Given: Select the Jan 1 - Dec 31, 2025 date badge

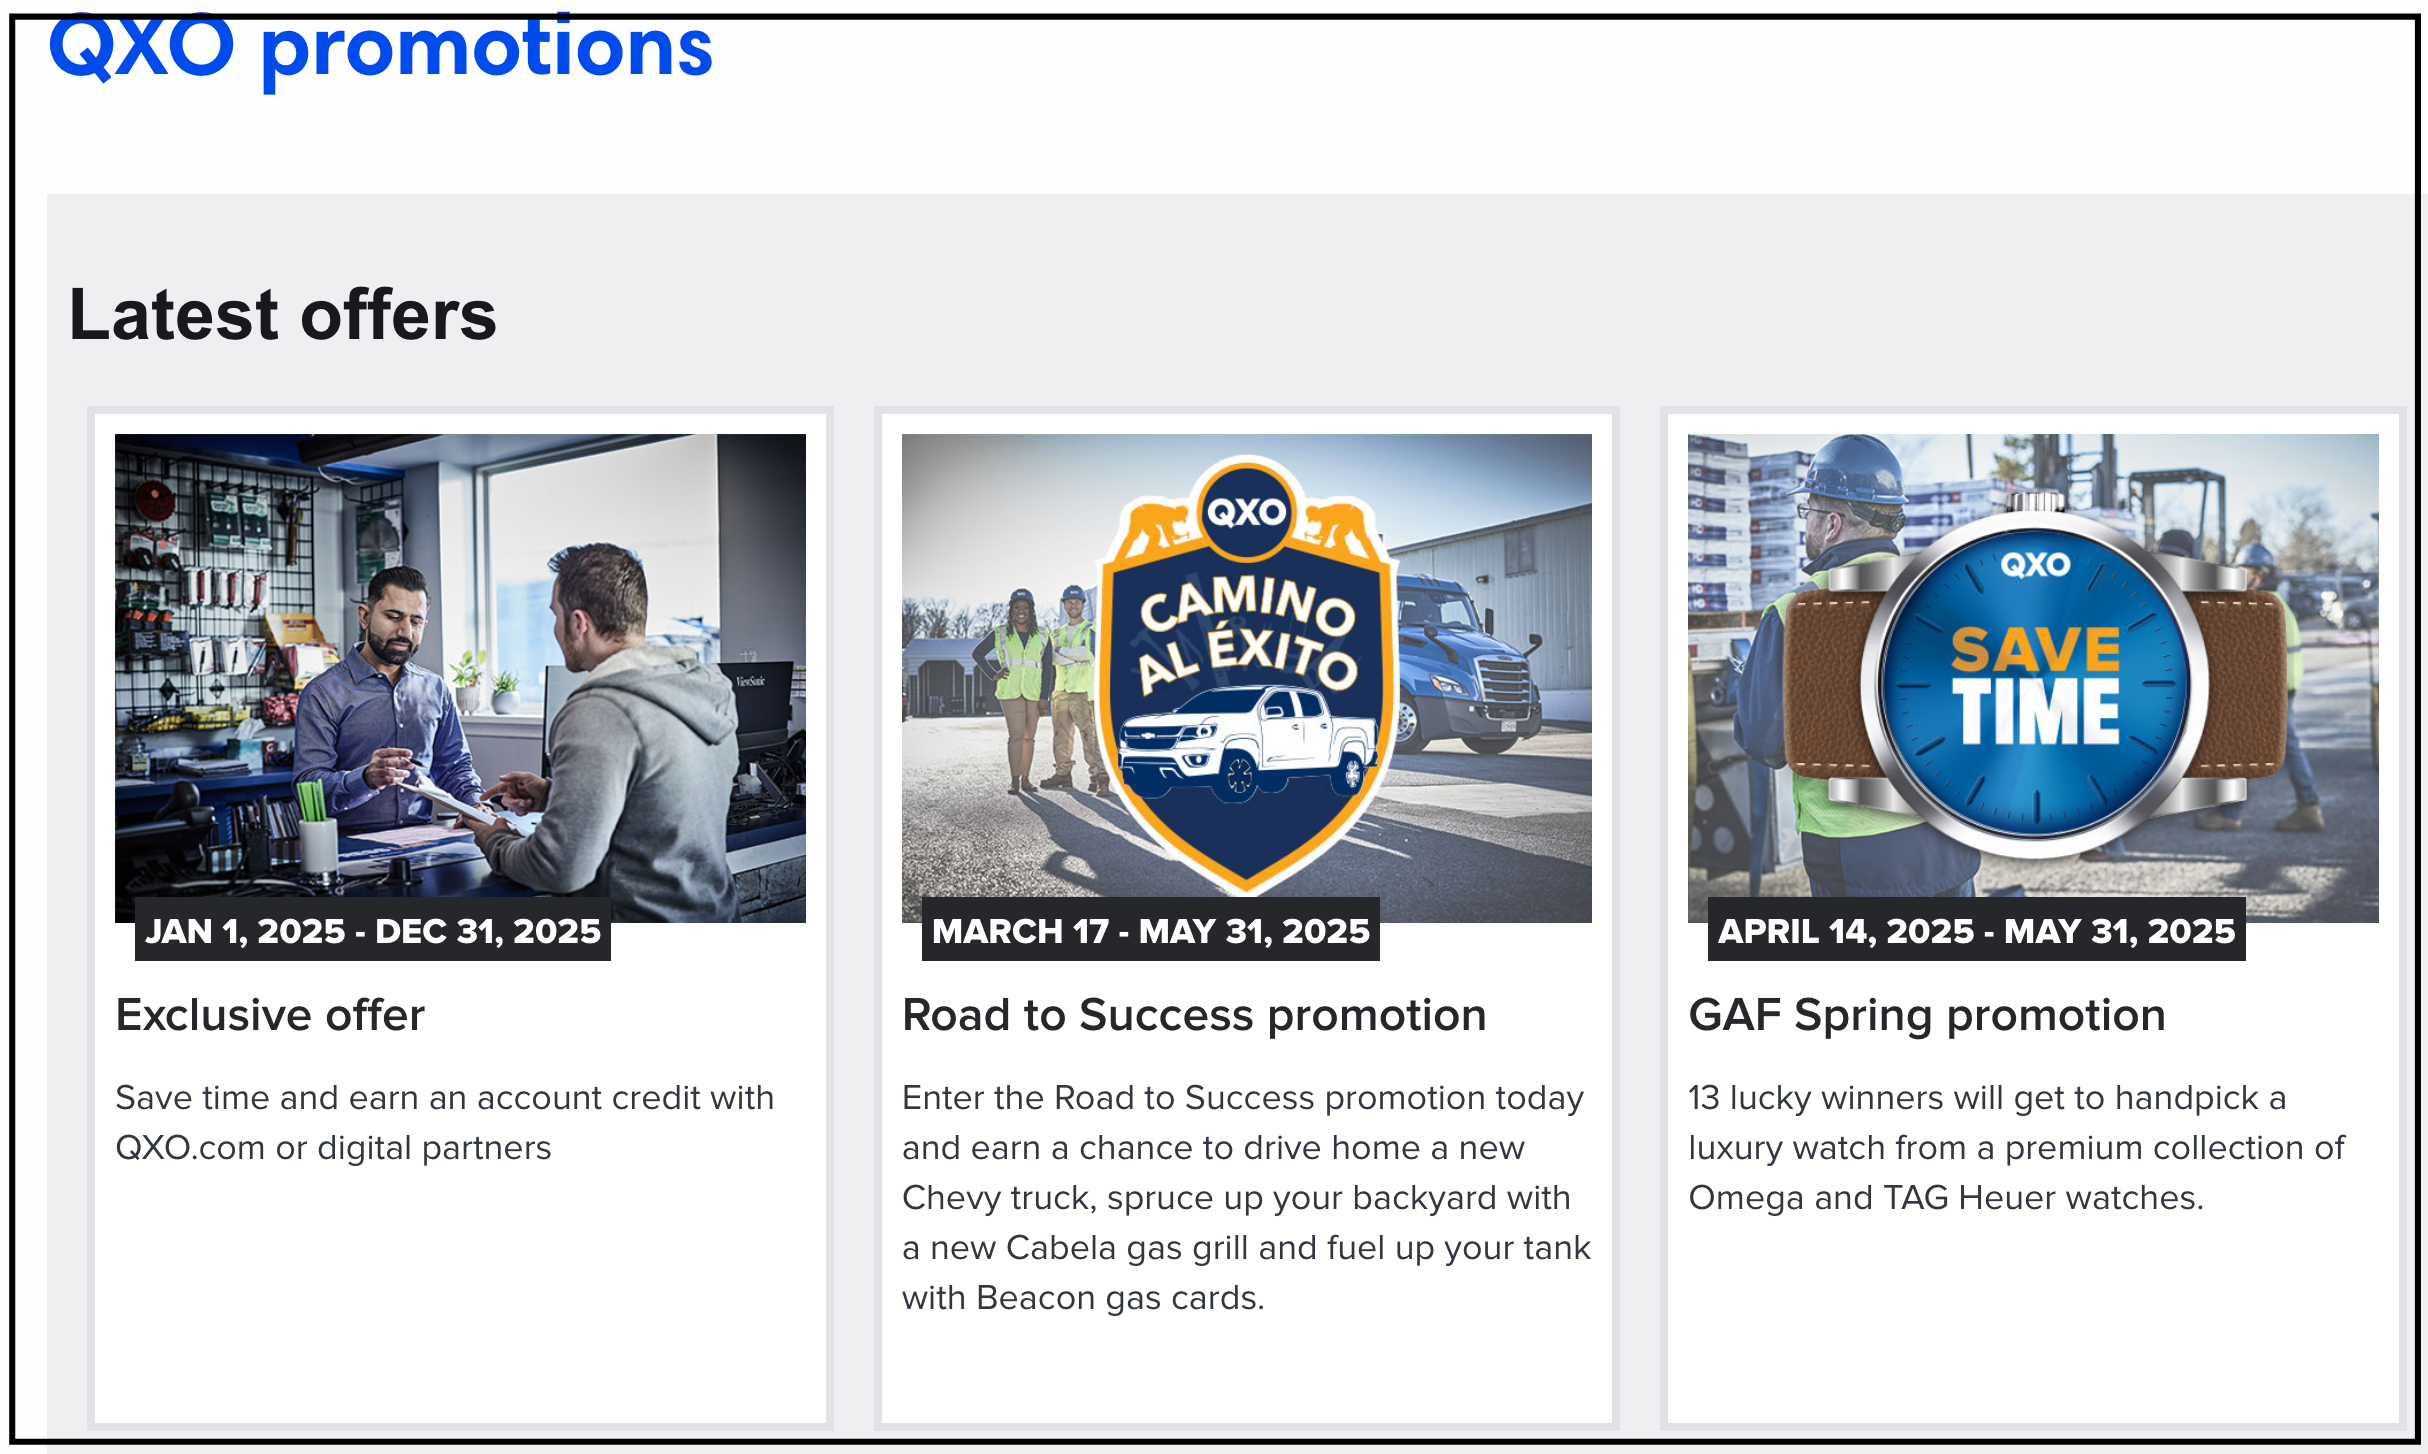Looking at the screenshot, I should 373,930.
